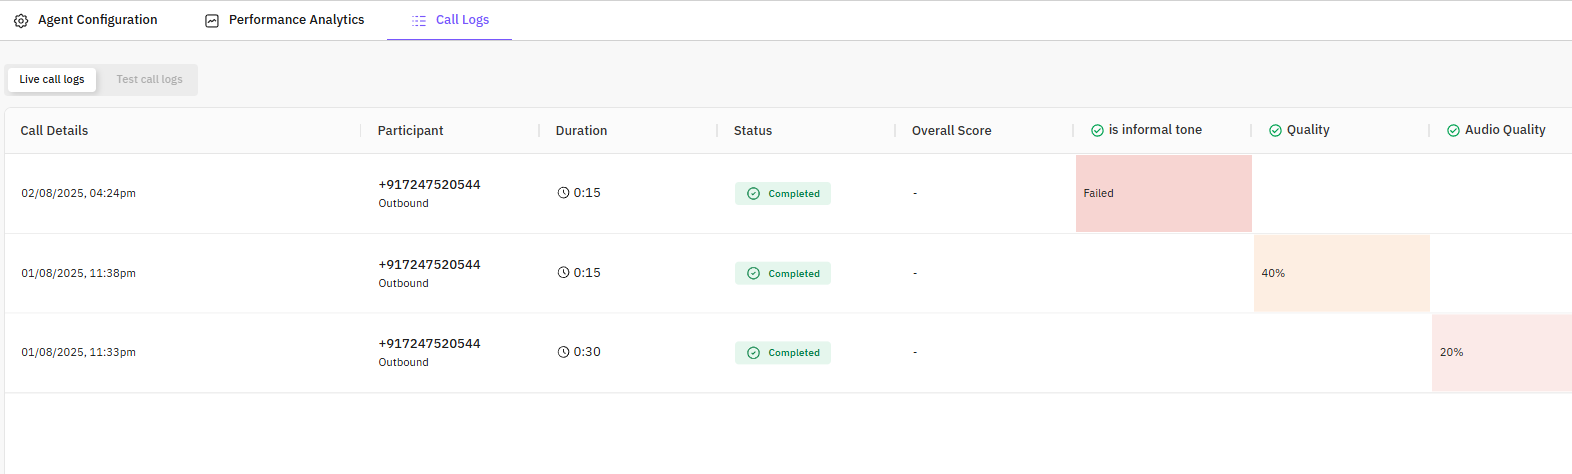1572x474 pixels.
Task: Select the Call Logs tab
Action: coord(462,20)
